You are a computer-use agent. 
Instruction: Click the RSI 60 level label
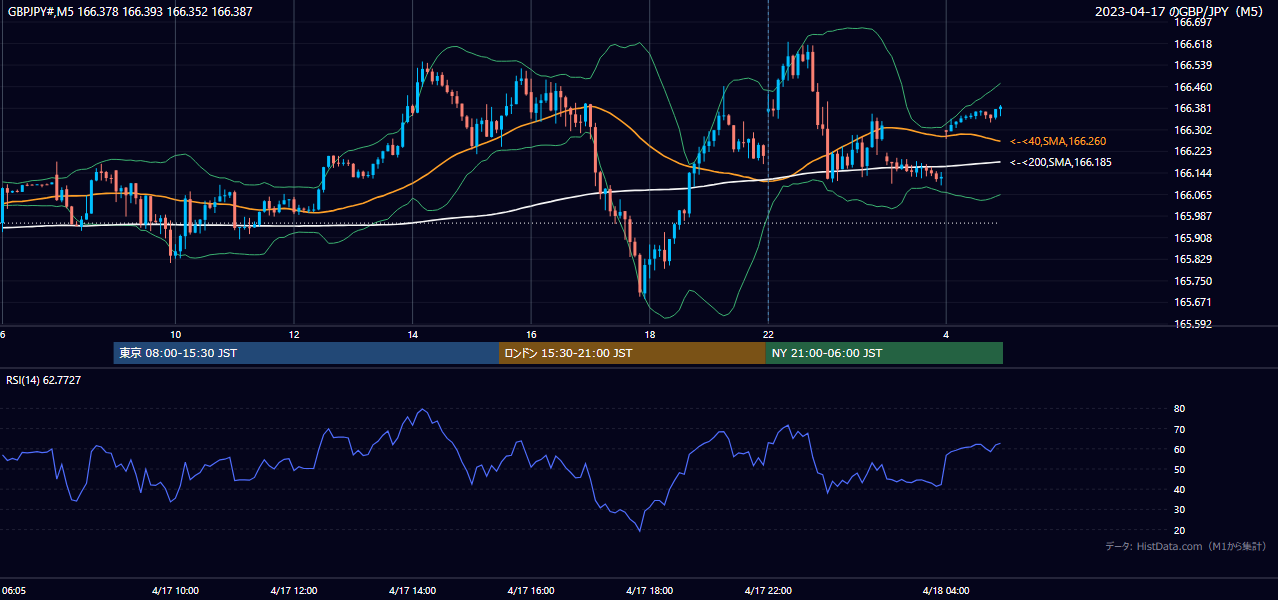pyautogui.click(x=1179, y=449)
